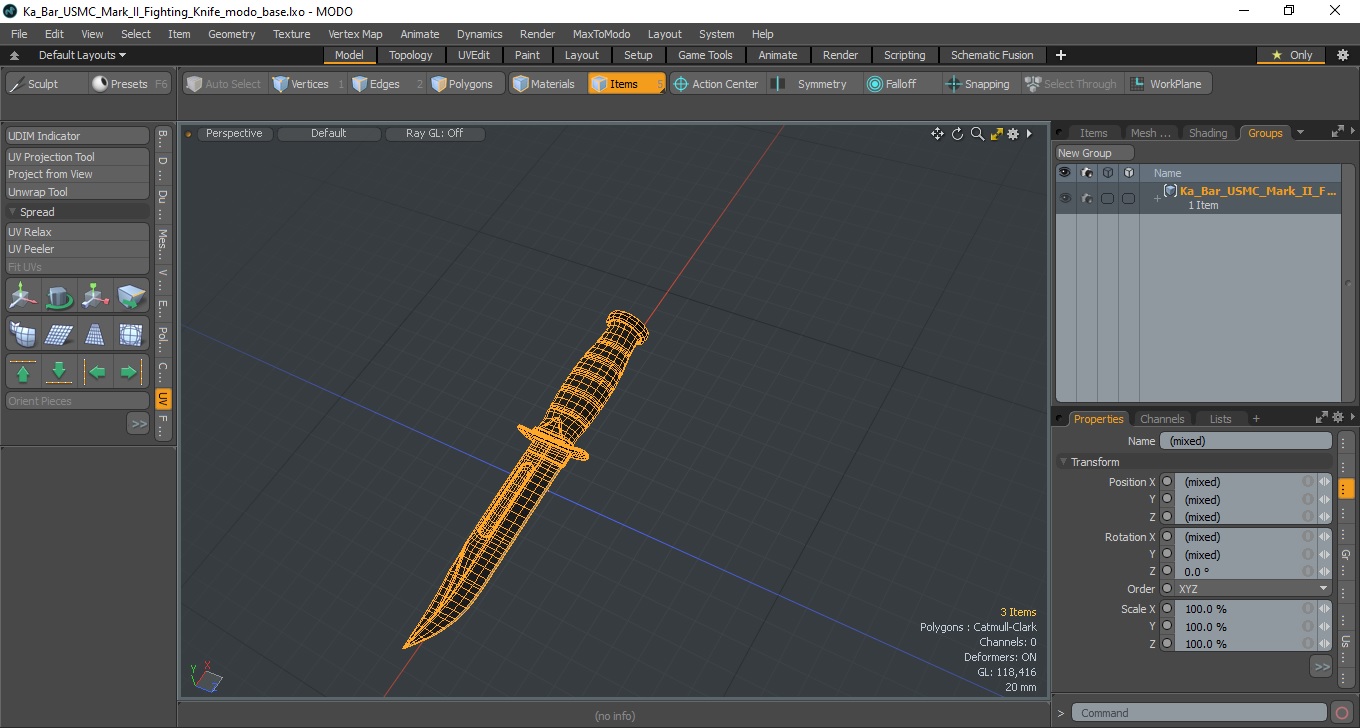Click the render camera column header icon

[1086, 173]
